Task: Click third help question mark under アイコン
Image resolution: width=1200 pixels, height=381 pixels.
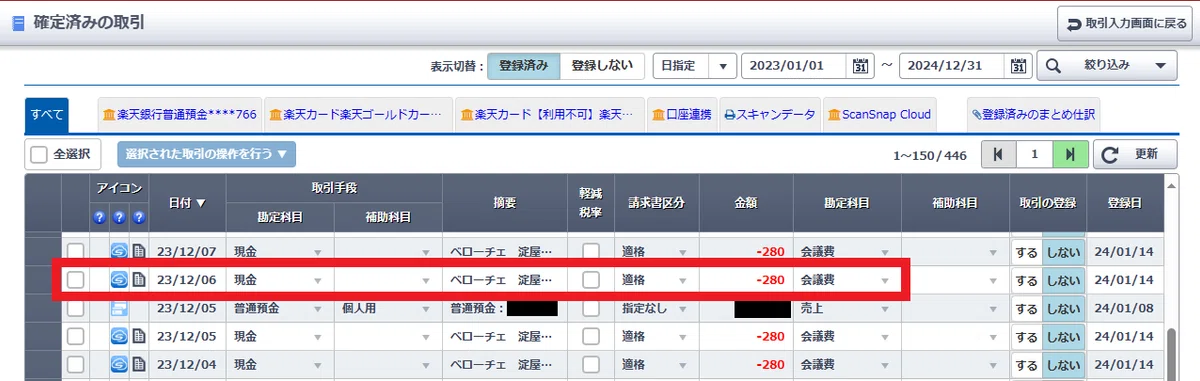Action: [139, 217]
